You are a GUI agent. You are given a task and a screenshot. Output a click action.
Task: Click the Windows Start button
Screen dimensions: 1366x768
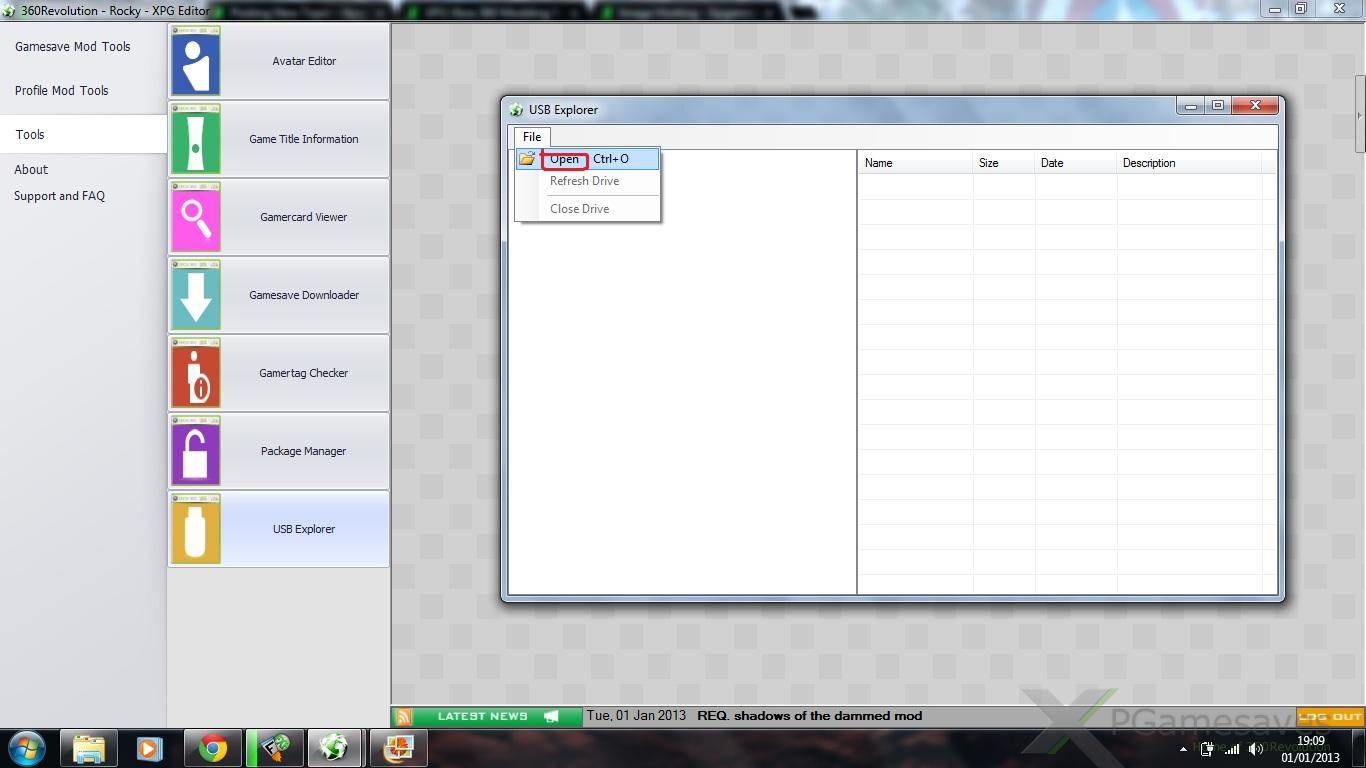[x=26, y=748]
